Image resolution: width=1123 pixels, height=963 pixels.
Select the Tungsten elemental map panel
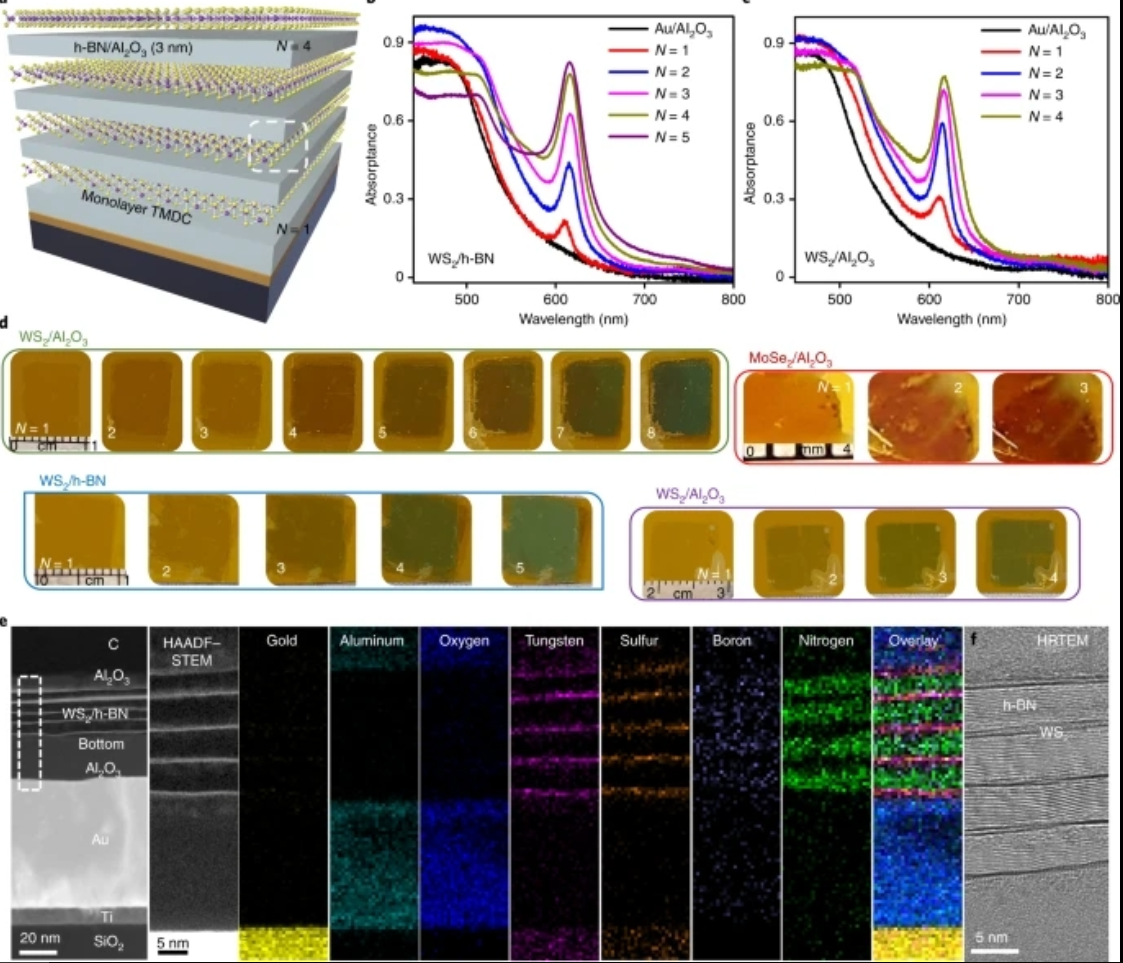pyautogui.click(x=555, y=790)
